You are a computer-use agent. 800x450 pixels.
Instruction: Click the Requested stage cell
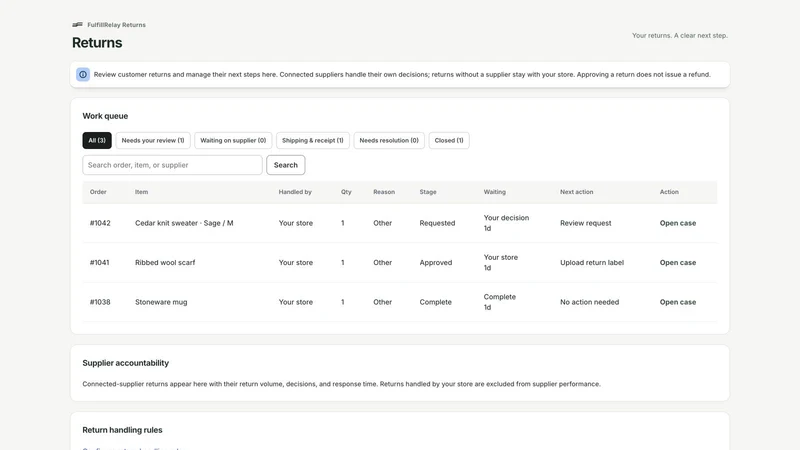point(437,223)
